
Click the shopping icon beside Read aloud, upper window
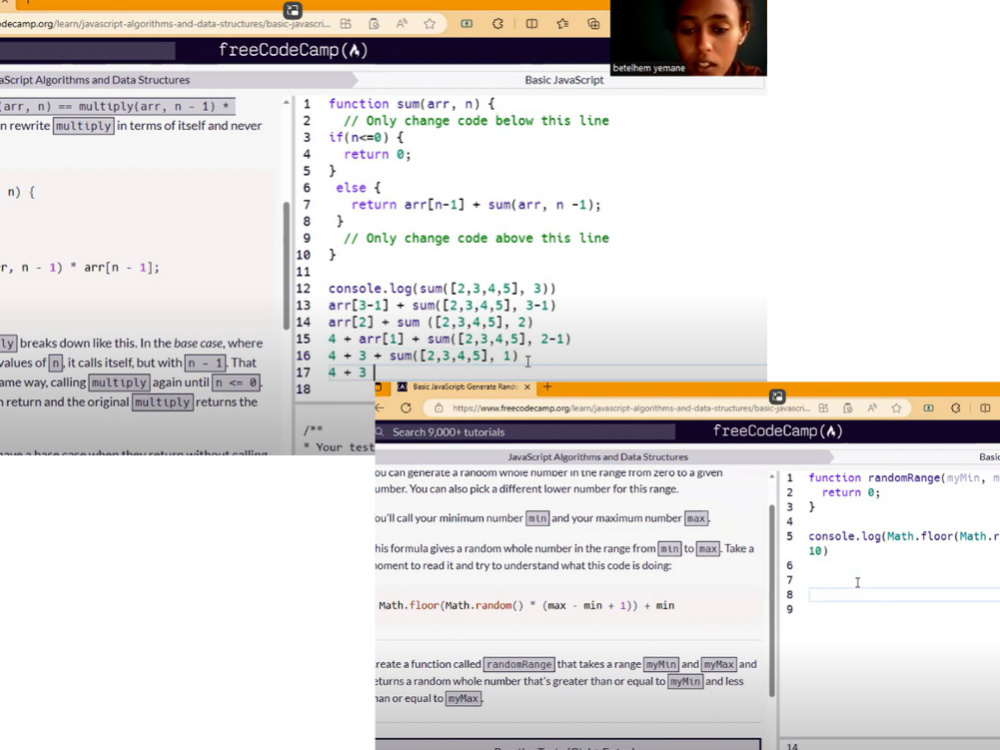[374, 24]
